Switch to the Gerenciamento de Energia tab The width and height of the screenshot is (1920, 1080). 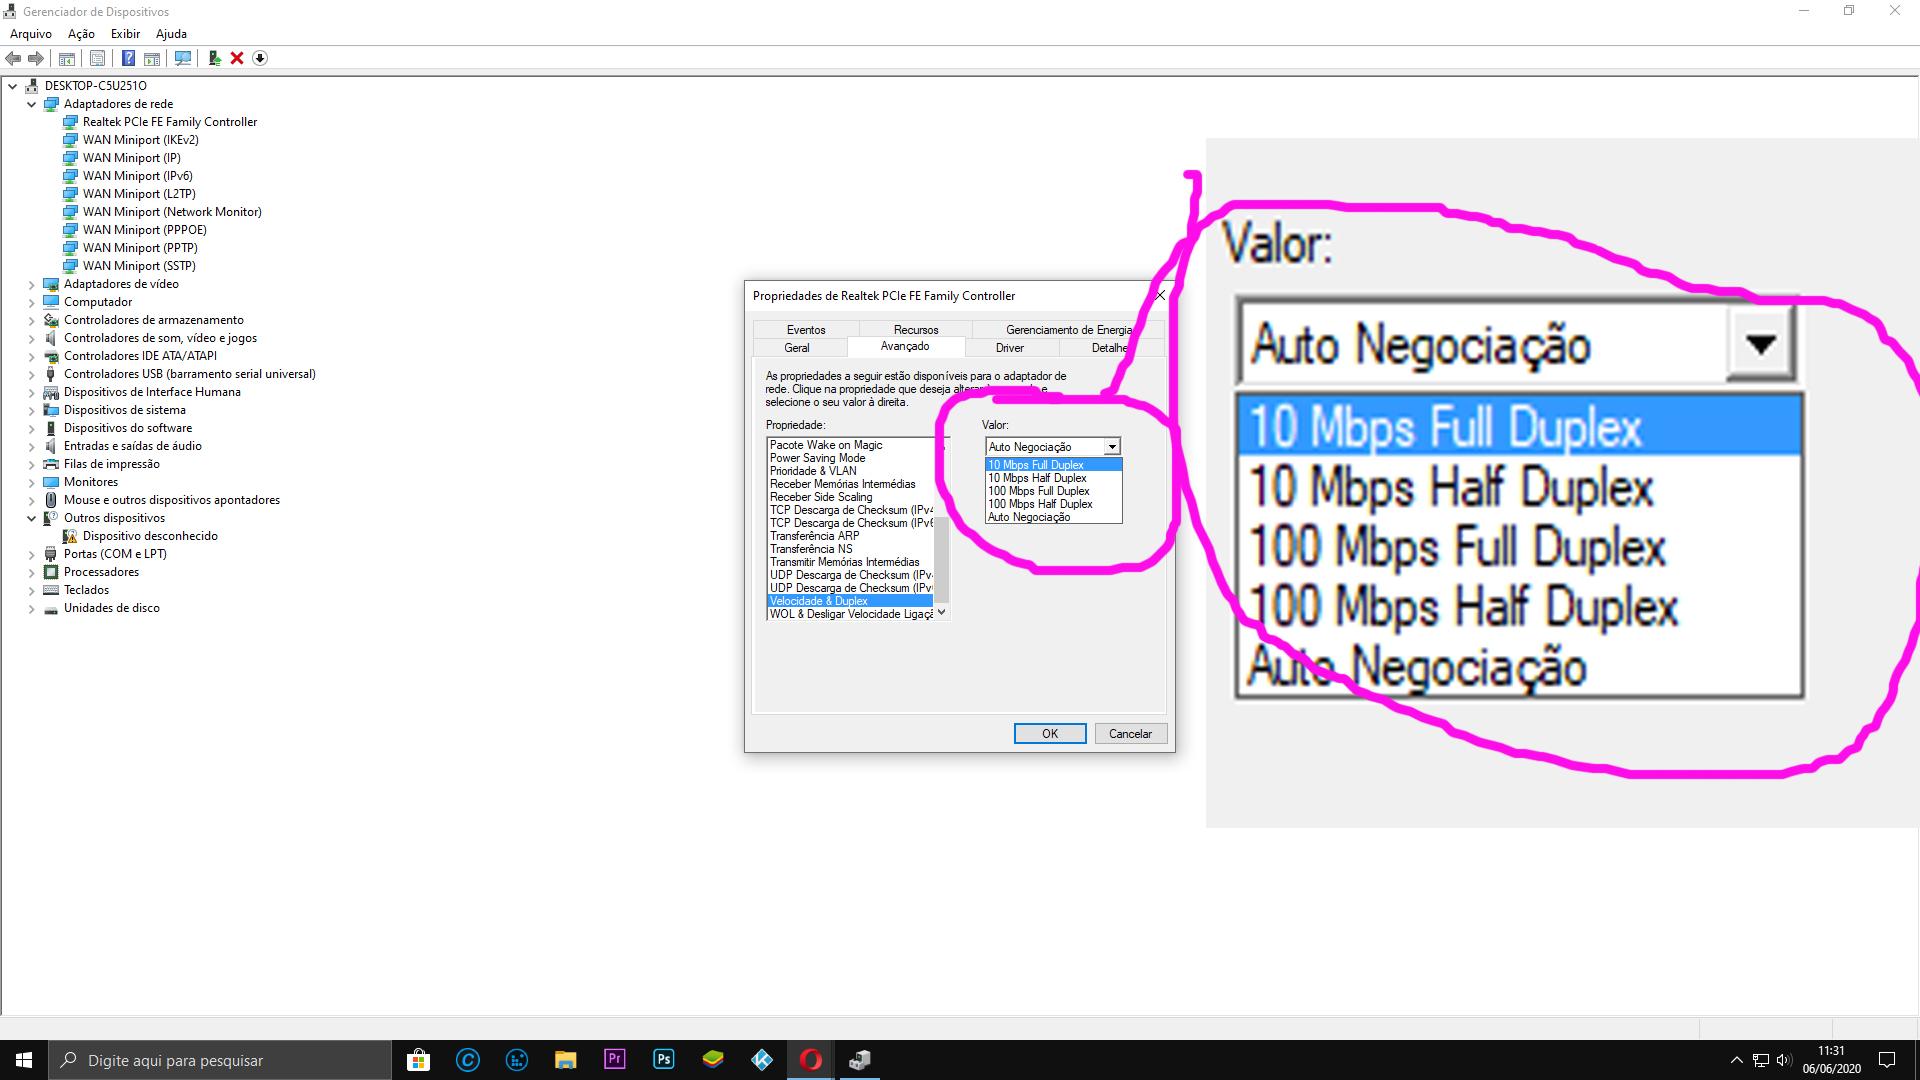(x=1069, y=330)
